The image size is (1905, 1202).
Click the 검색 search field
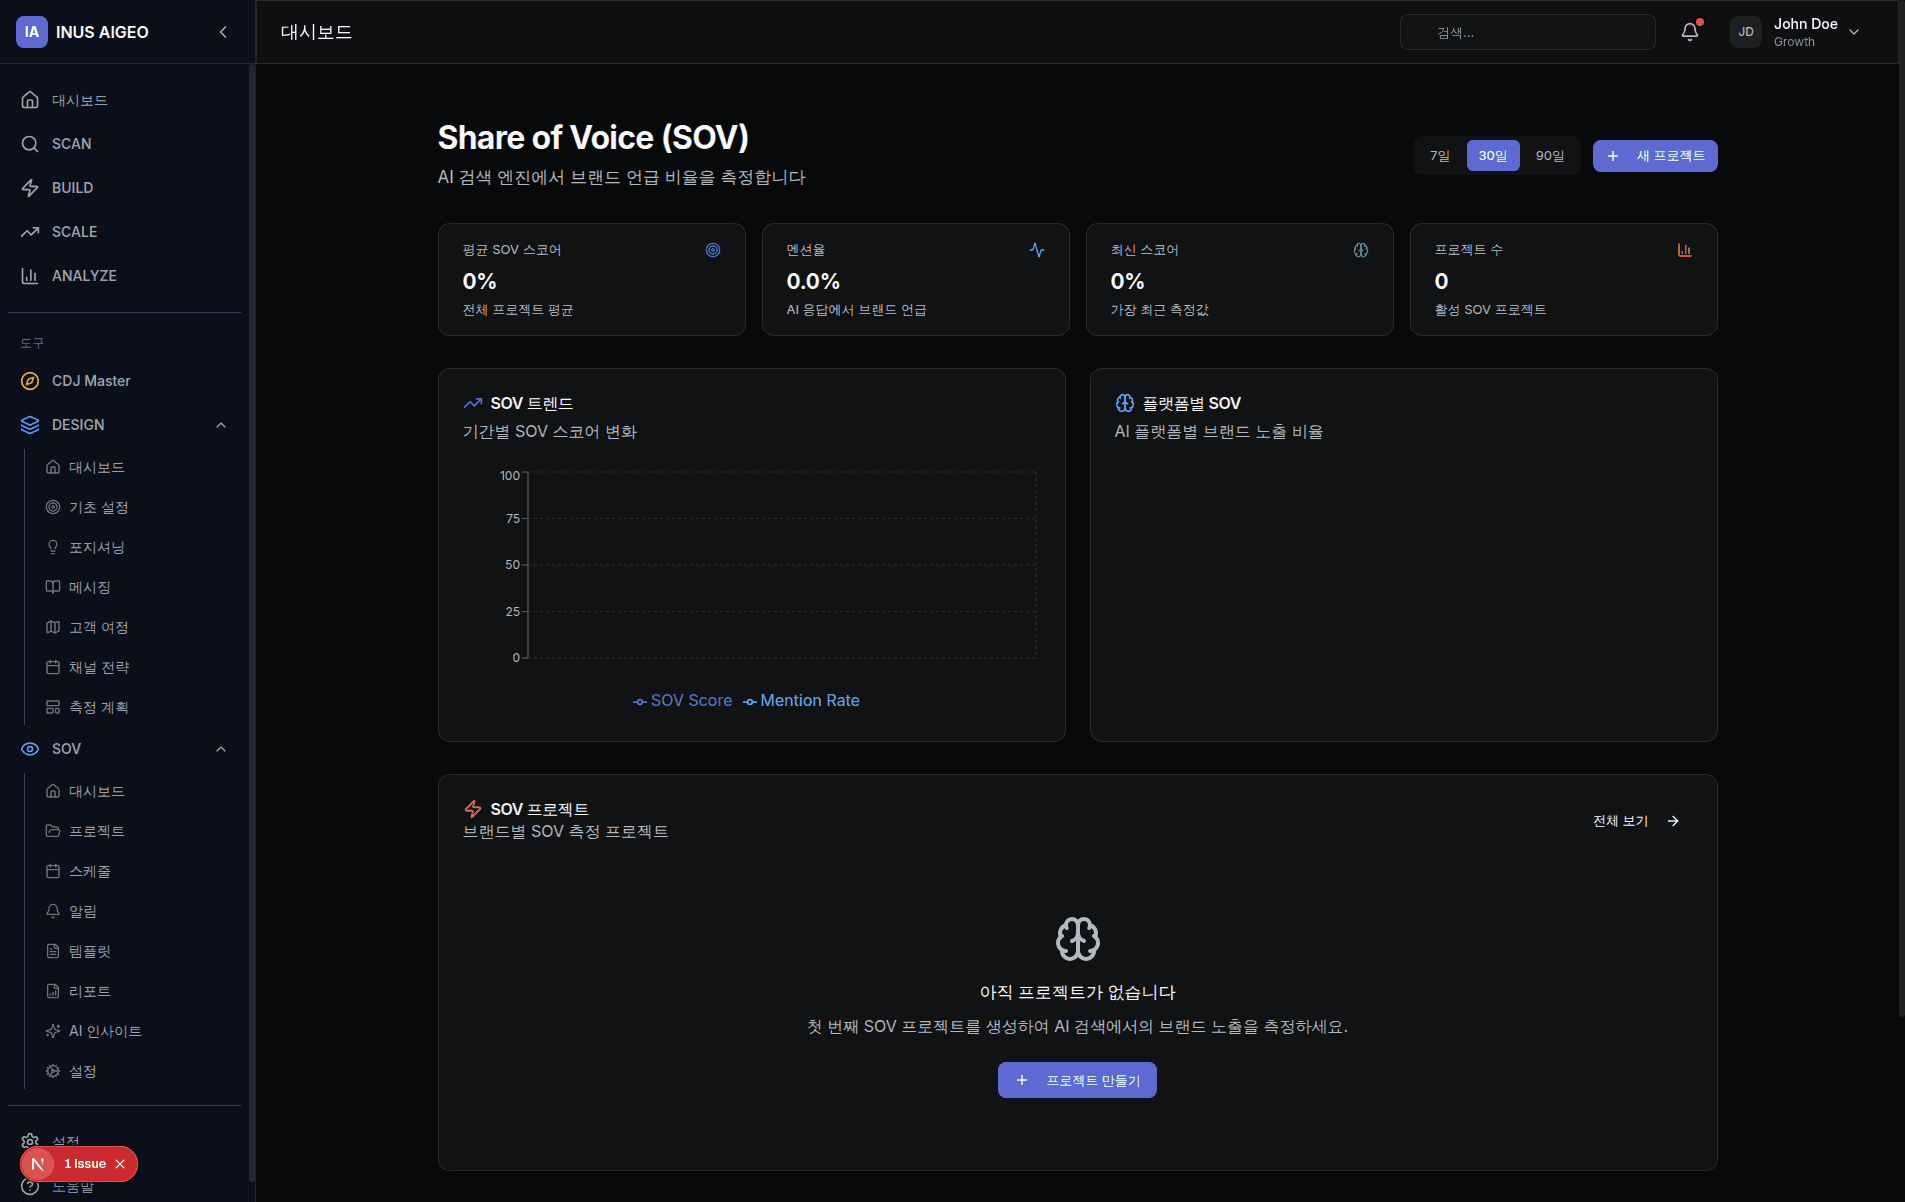coord(1527,32)
